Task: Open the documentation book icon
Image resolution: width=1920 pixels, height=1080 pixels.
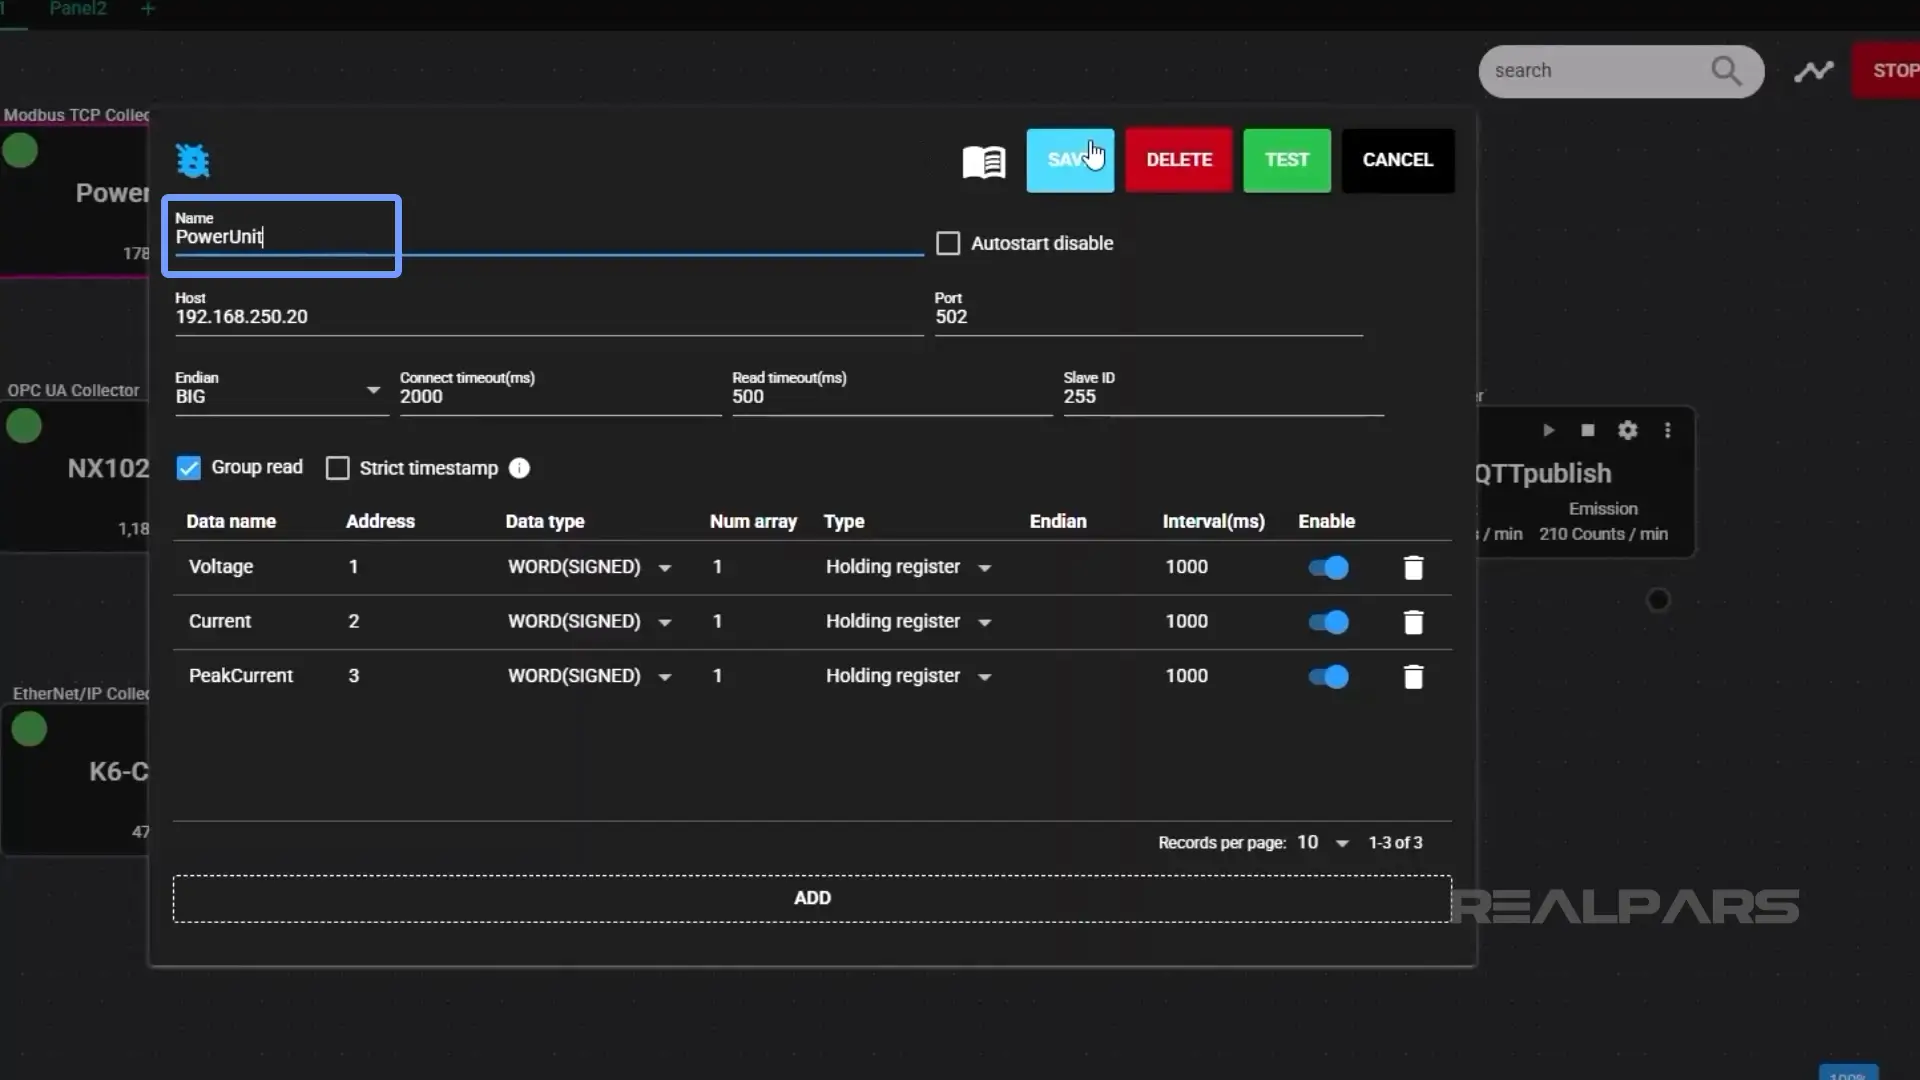Action: click(x=983, y=161)
